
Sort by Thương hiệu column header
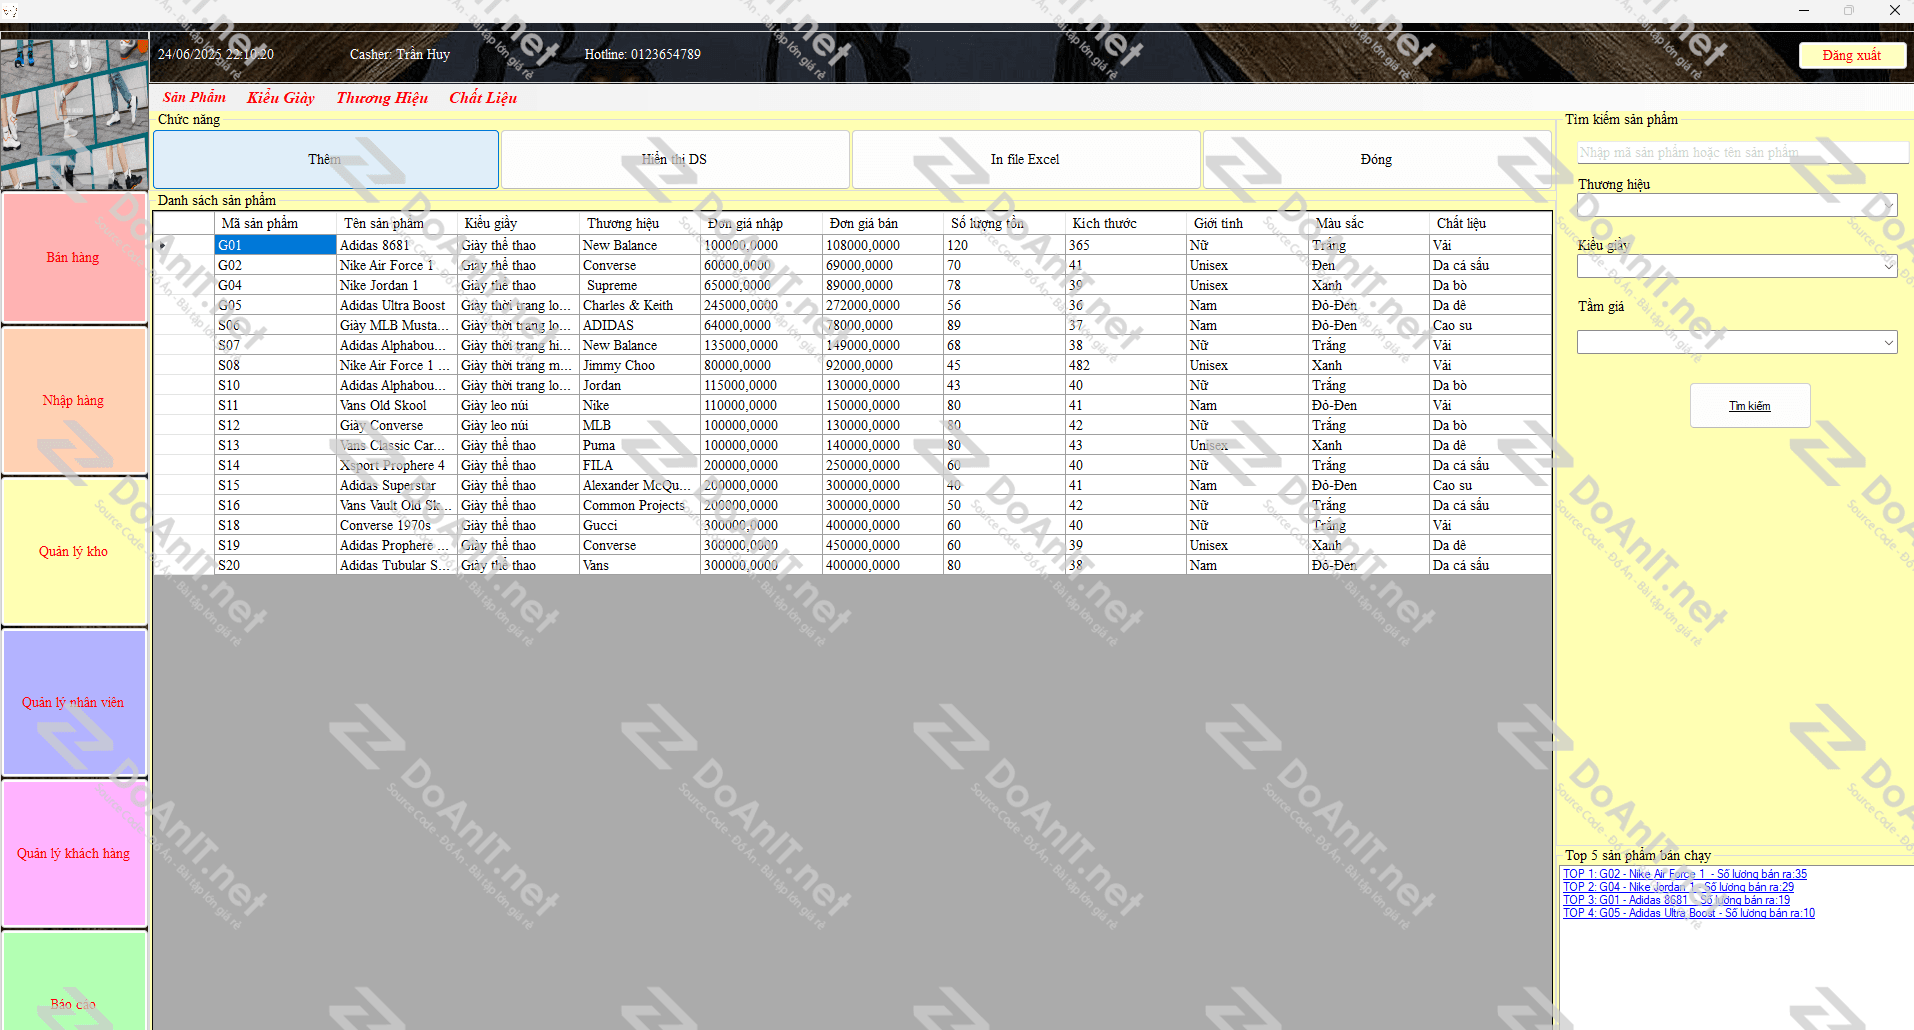640,223
